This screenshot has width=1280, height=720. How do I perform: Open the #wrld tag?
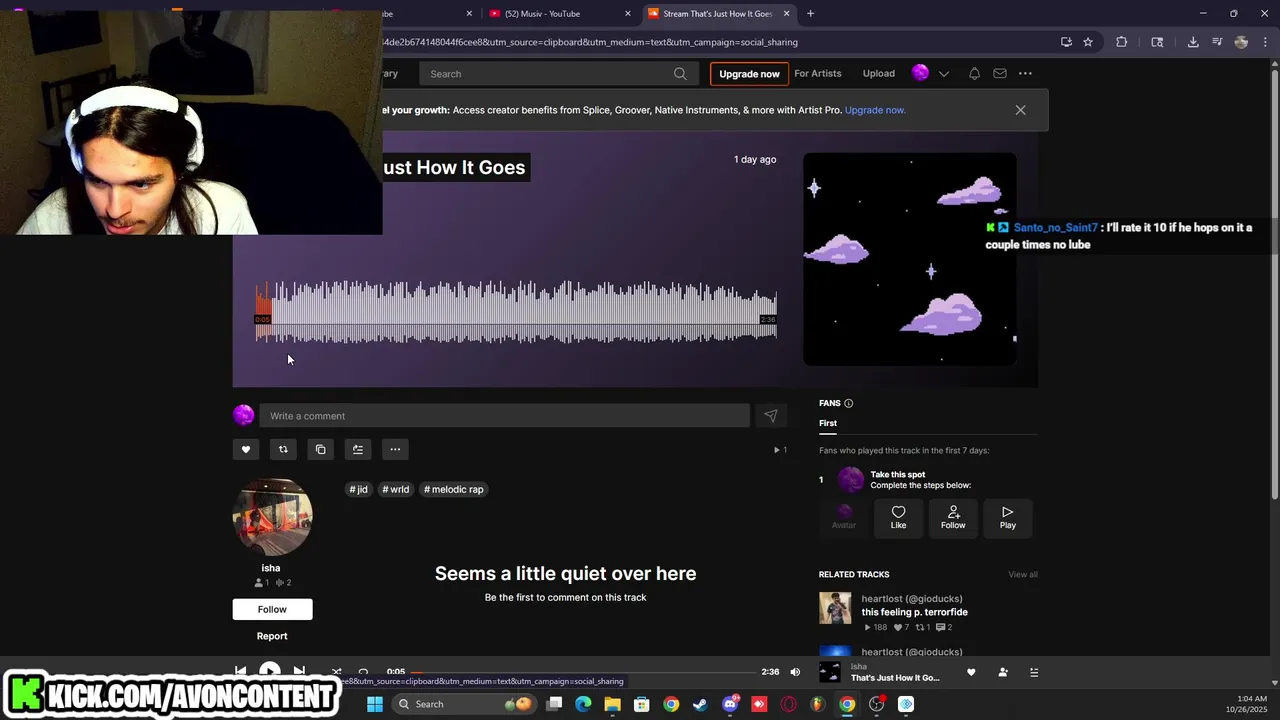tap(396, 489)
